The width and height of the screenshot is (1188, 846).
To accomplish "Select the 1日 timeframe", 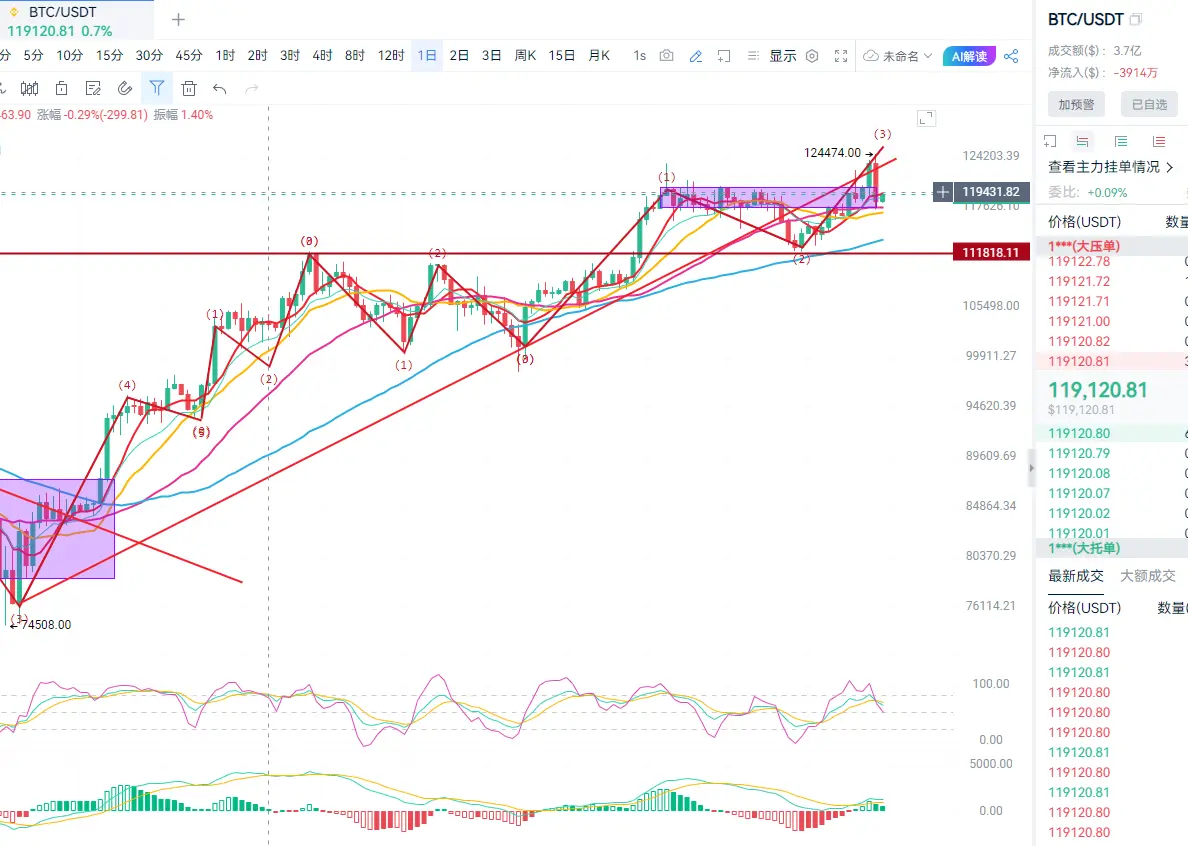I will pos(427,55).
